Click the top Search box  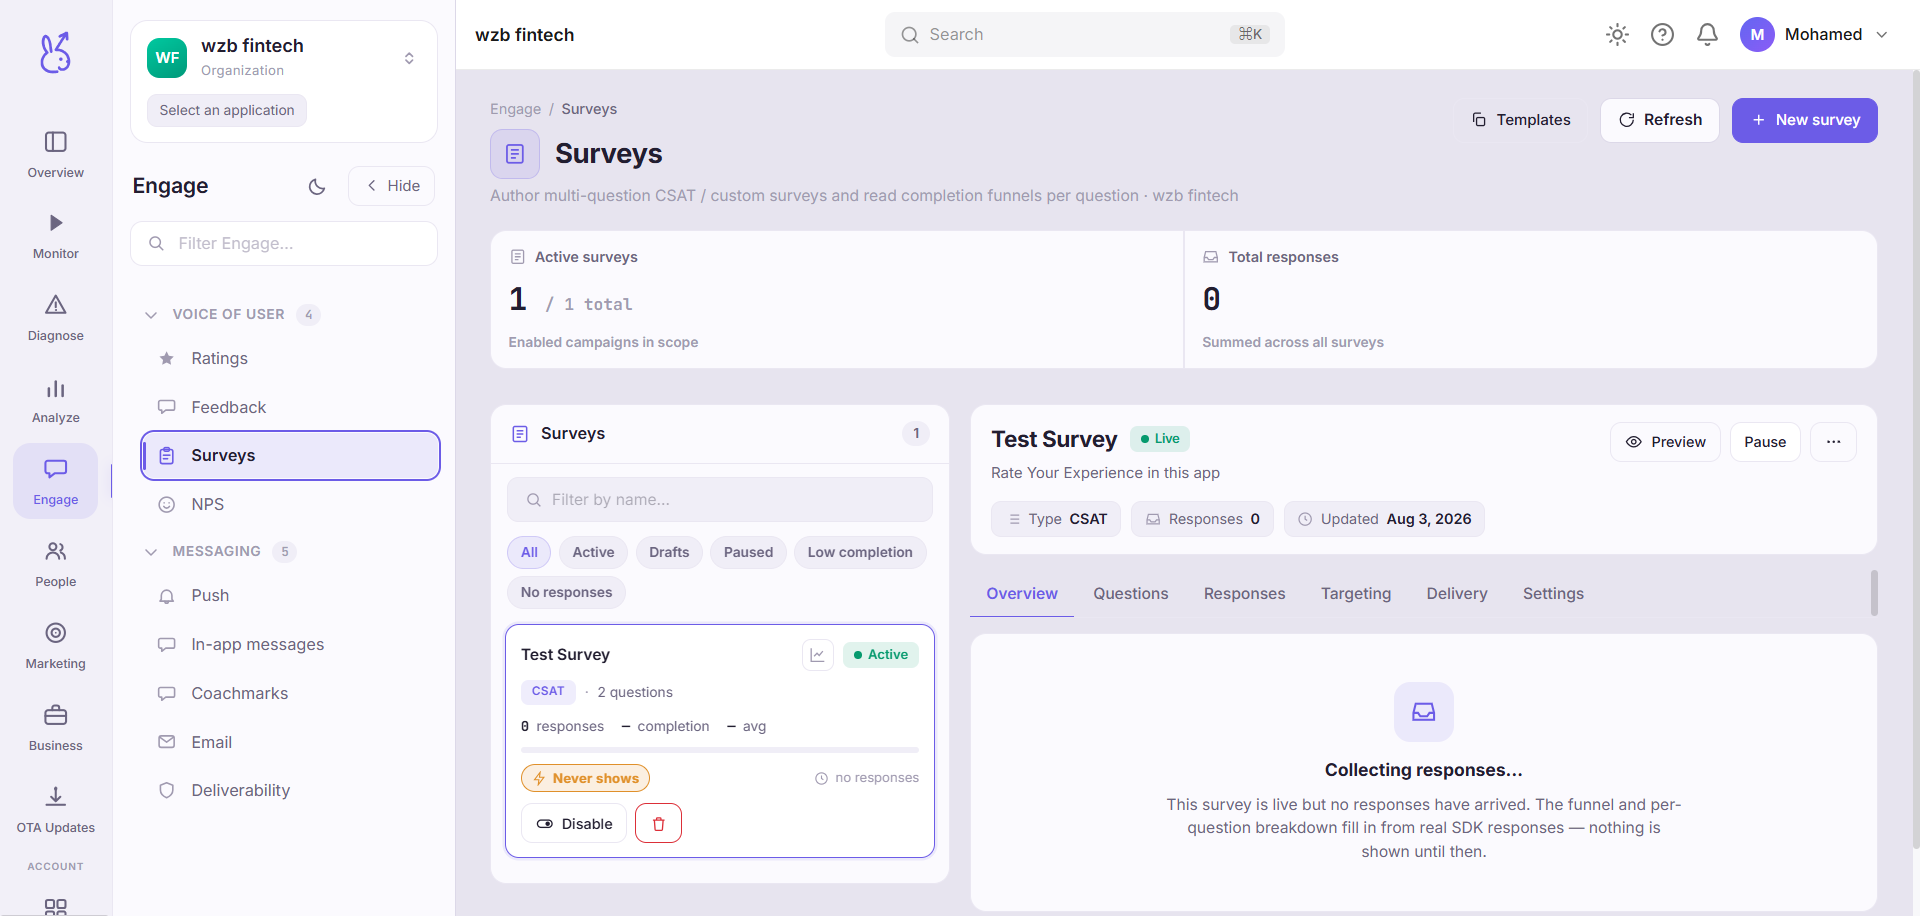[x=1084, y=35]
